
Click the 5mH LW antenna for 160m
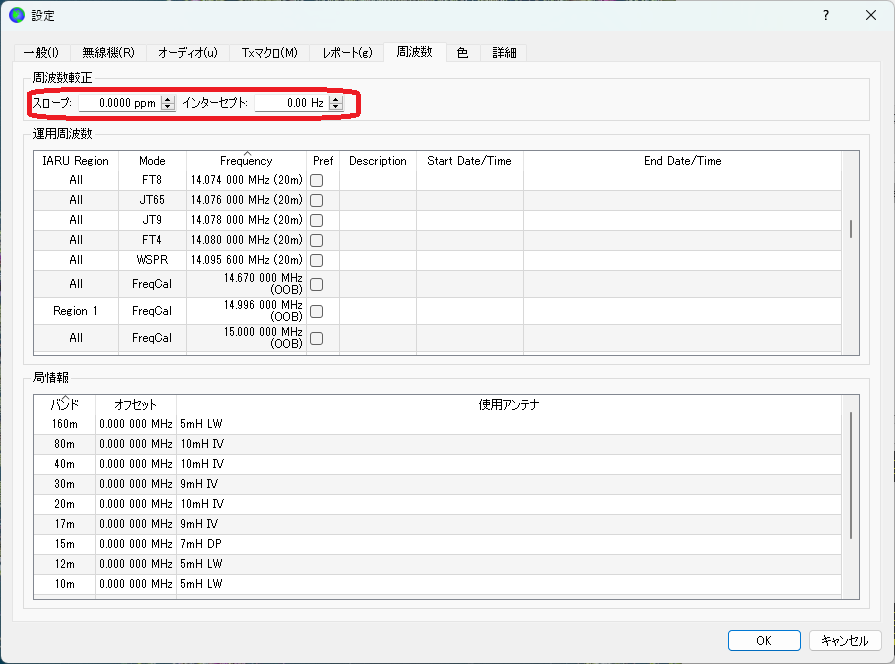tap(509, 424)
